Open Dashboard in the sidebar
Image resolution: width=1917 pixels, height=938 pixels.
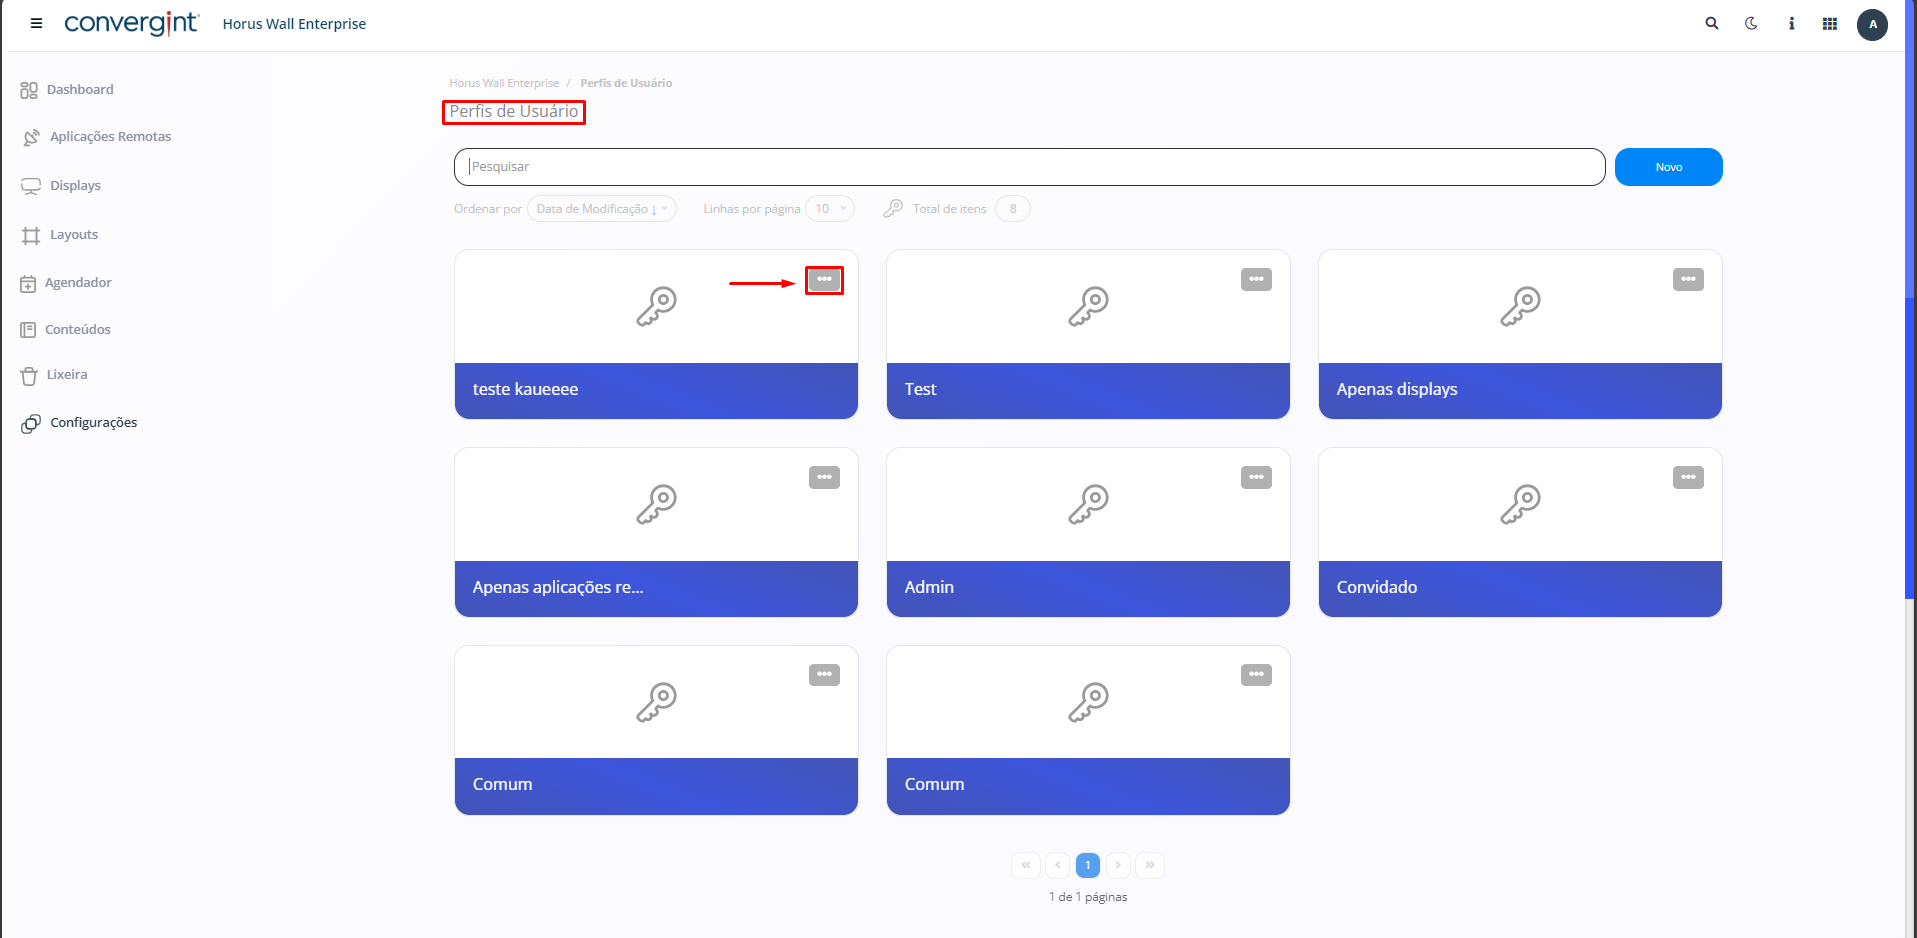79,90
